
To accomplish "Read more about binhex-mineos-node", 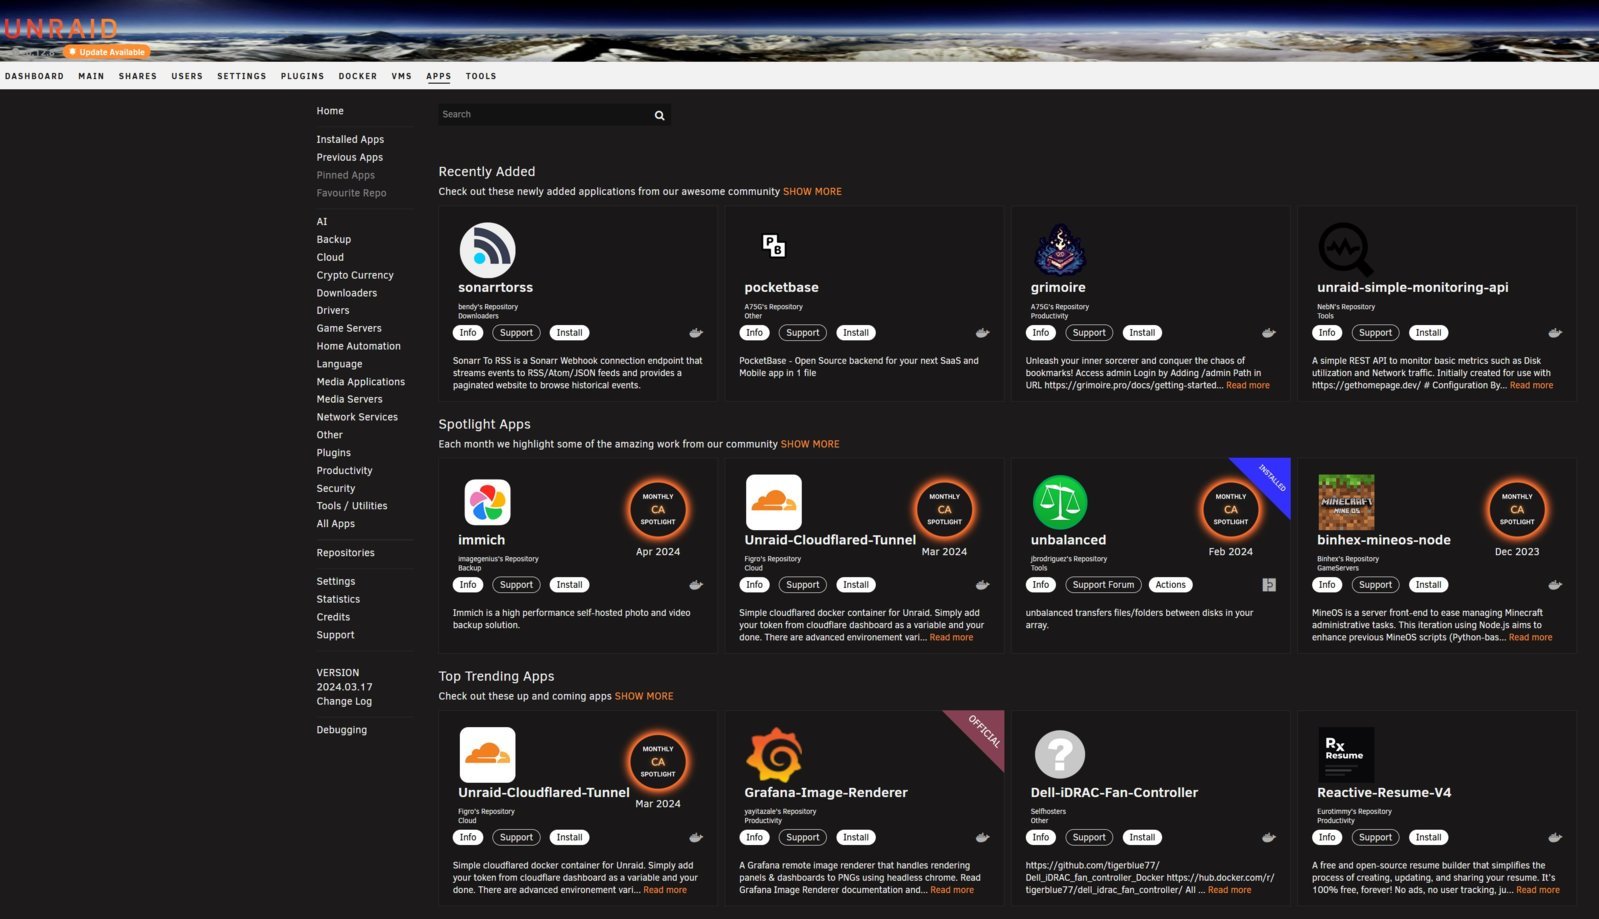I will tap(1530, 637).
